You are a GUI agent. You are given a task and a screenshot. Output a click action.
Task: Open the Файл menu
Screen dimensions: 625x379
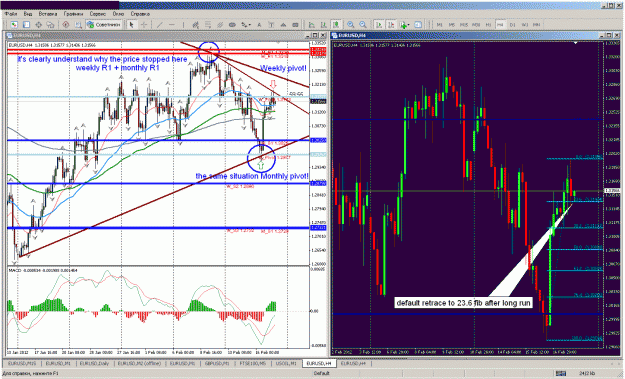(x=11, y=14)
